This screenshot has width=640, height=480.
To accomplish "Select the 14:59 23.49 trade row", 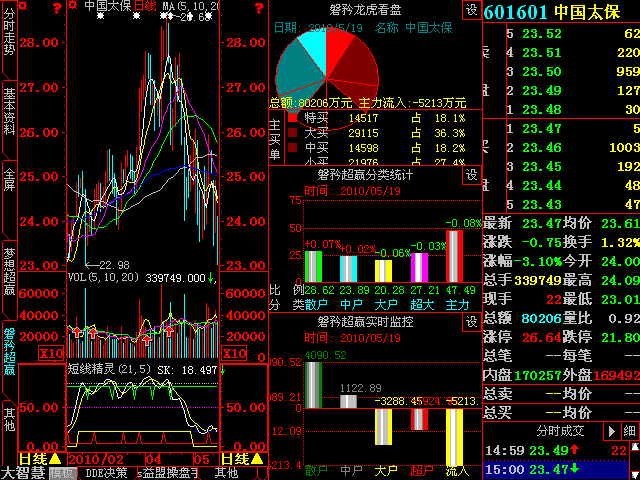I will [557, 450].
